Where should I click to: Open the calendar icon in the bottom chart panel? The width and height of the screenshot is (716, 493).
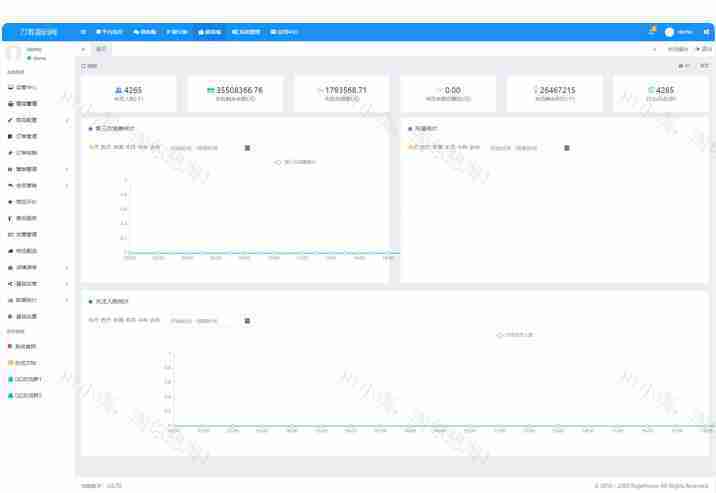[x=248, y=321]
